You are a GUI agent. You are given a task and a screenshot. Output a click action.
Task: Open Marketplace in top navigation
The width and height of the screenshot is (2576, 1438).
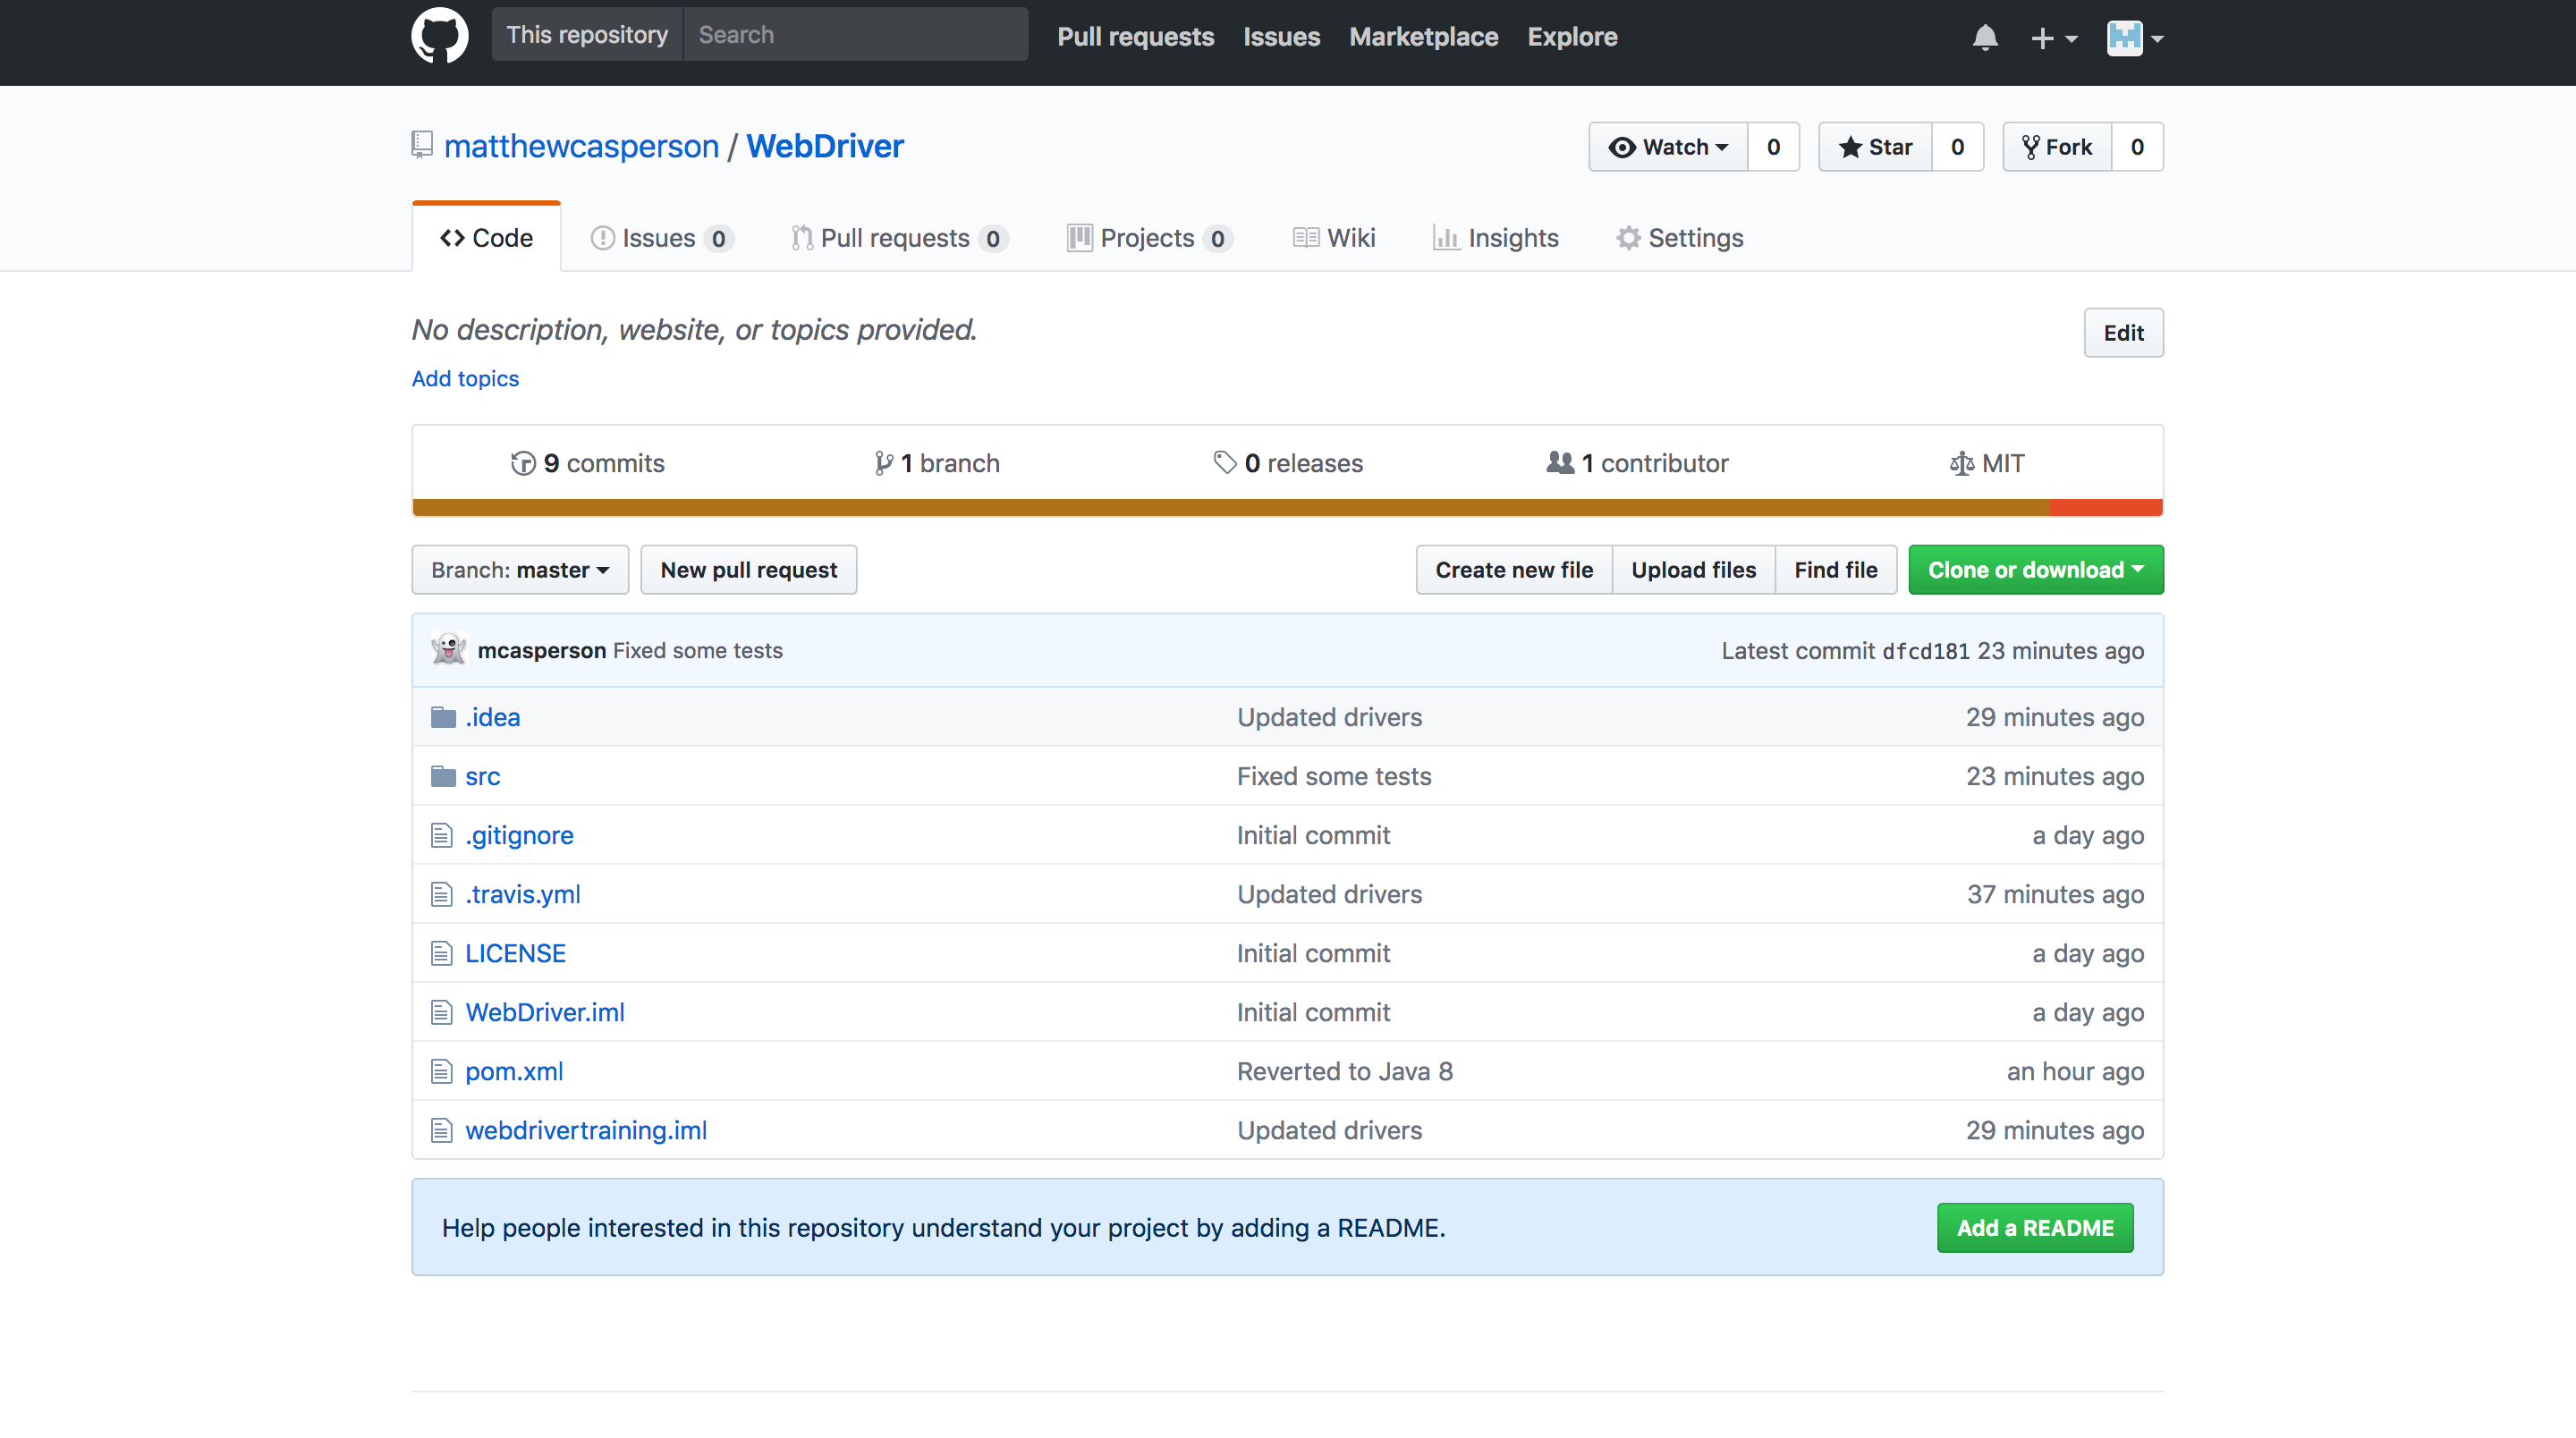(x=1423, y=37)
